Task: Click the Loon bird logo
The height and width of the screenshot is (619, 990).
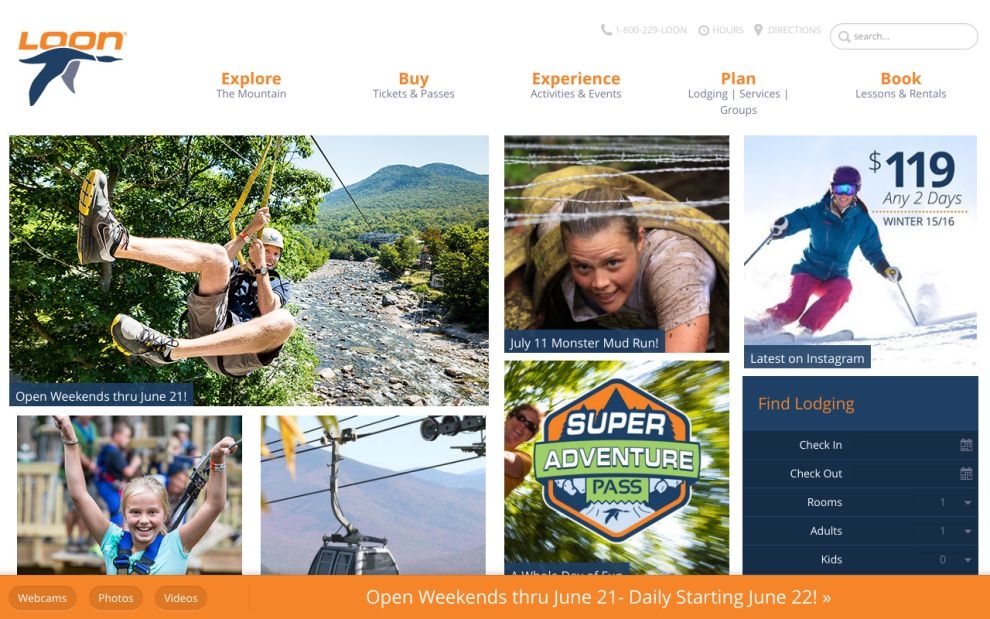Action: tap(71, 68)
